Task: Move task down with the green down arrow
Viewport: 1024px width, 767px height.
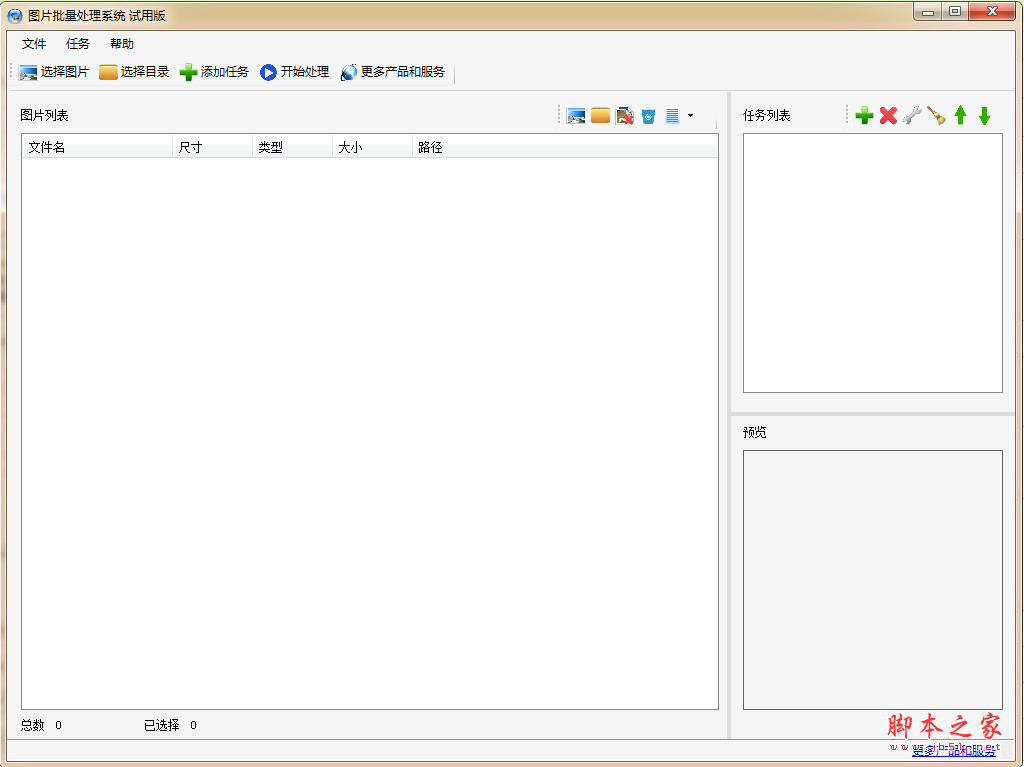Action: click(983, 115)
